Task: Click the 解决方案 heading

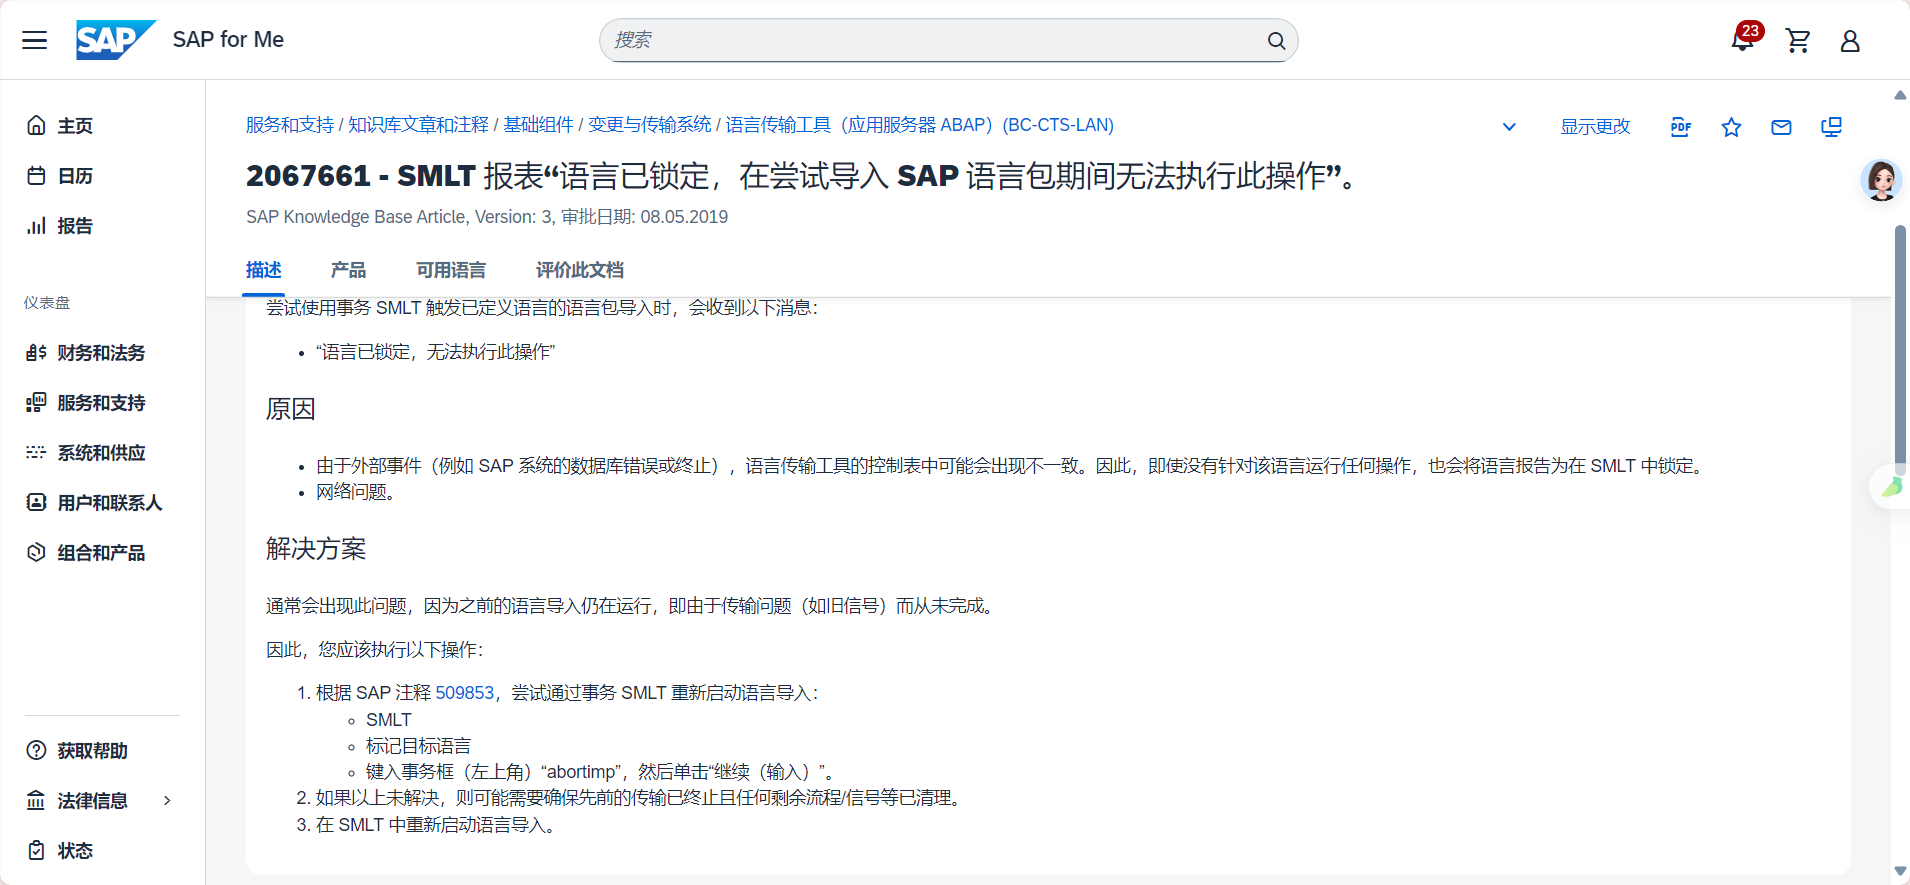Action: (316, 549)
